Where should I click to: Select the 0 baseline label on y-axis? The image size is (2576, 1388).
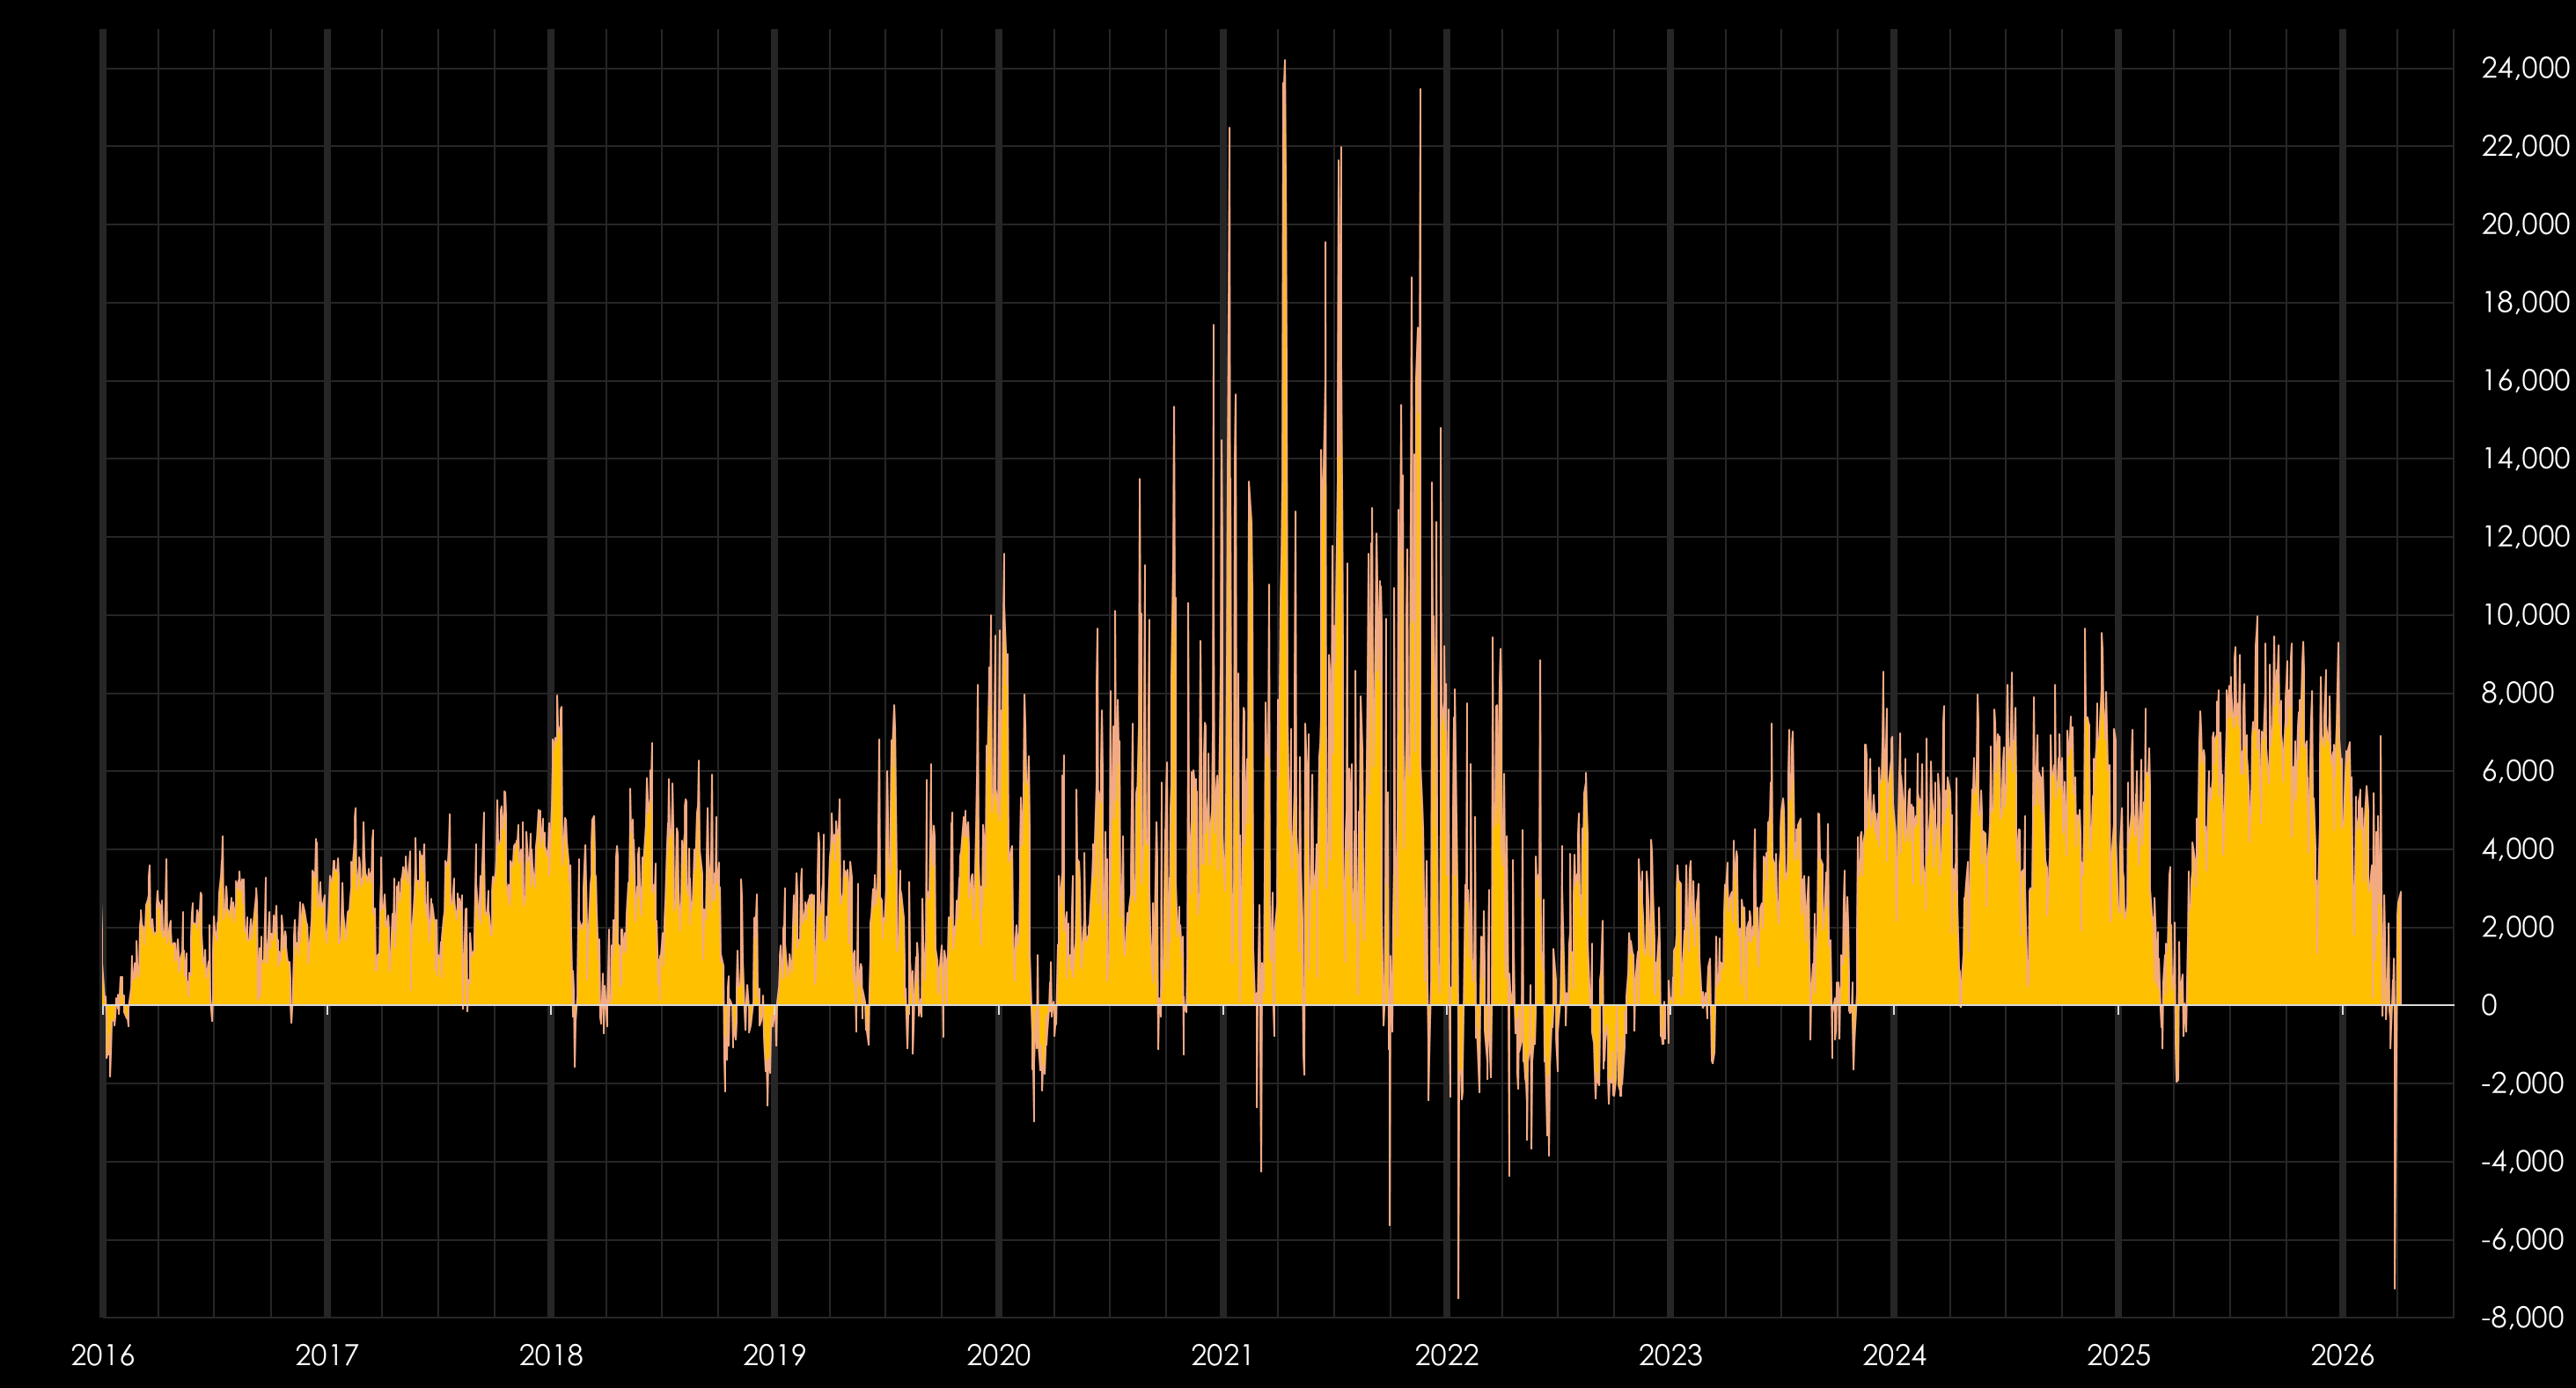2489,1005
